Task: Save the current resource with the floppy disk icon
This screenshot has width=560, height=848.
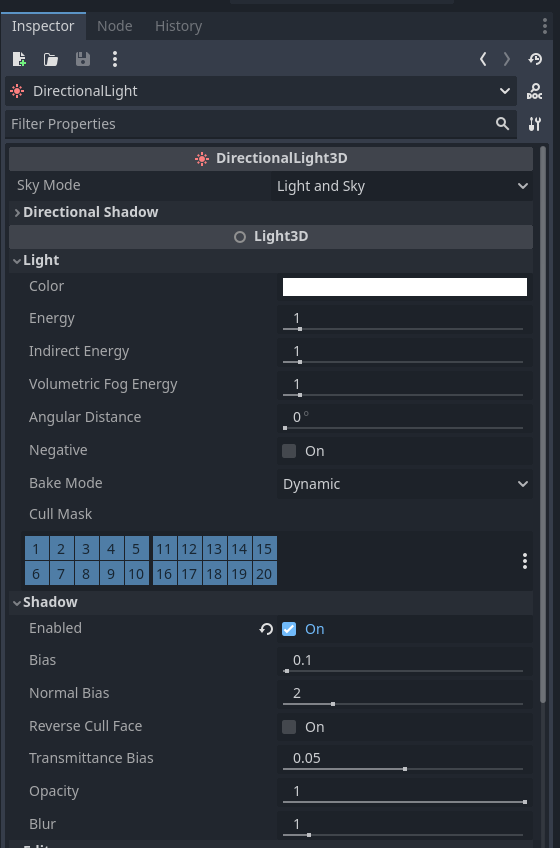Action: tap(83, 59)
